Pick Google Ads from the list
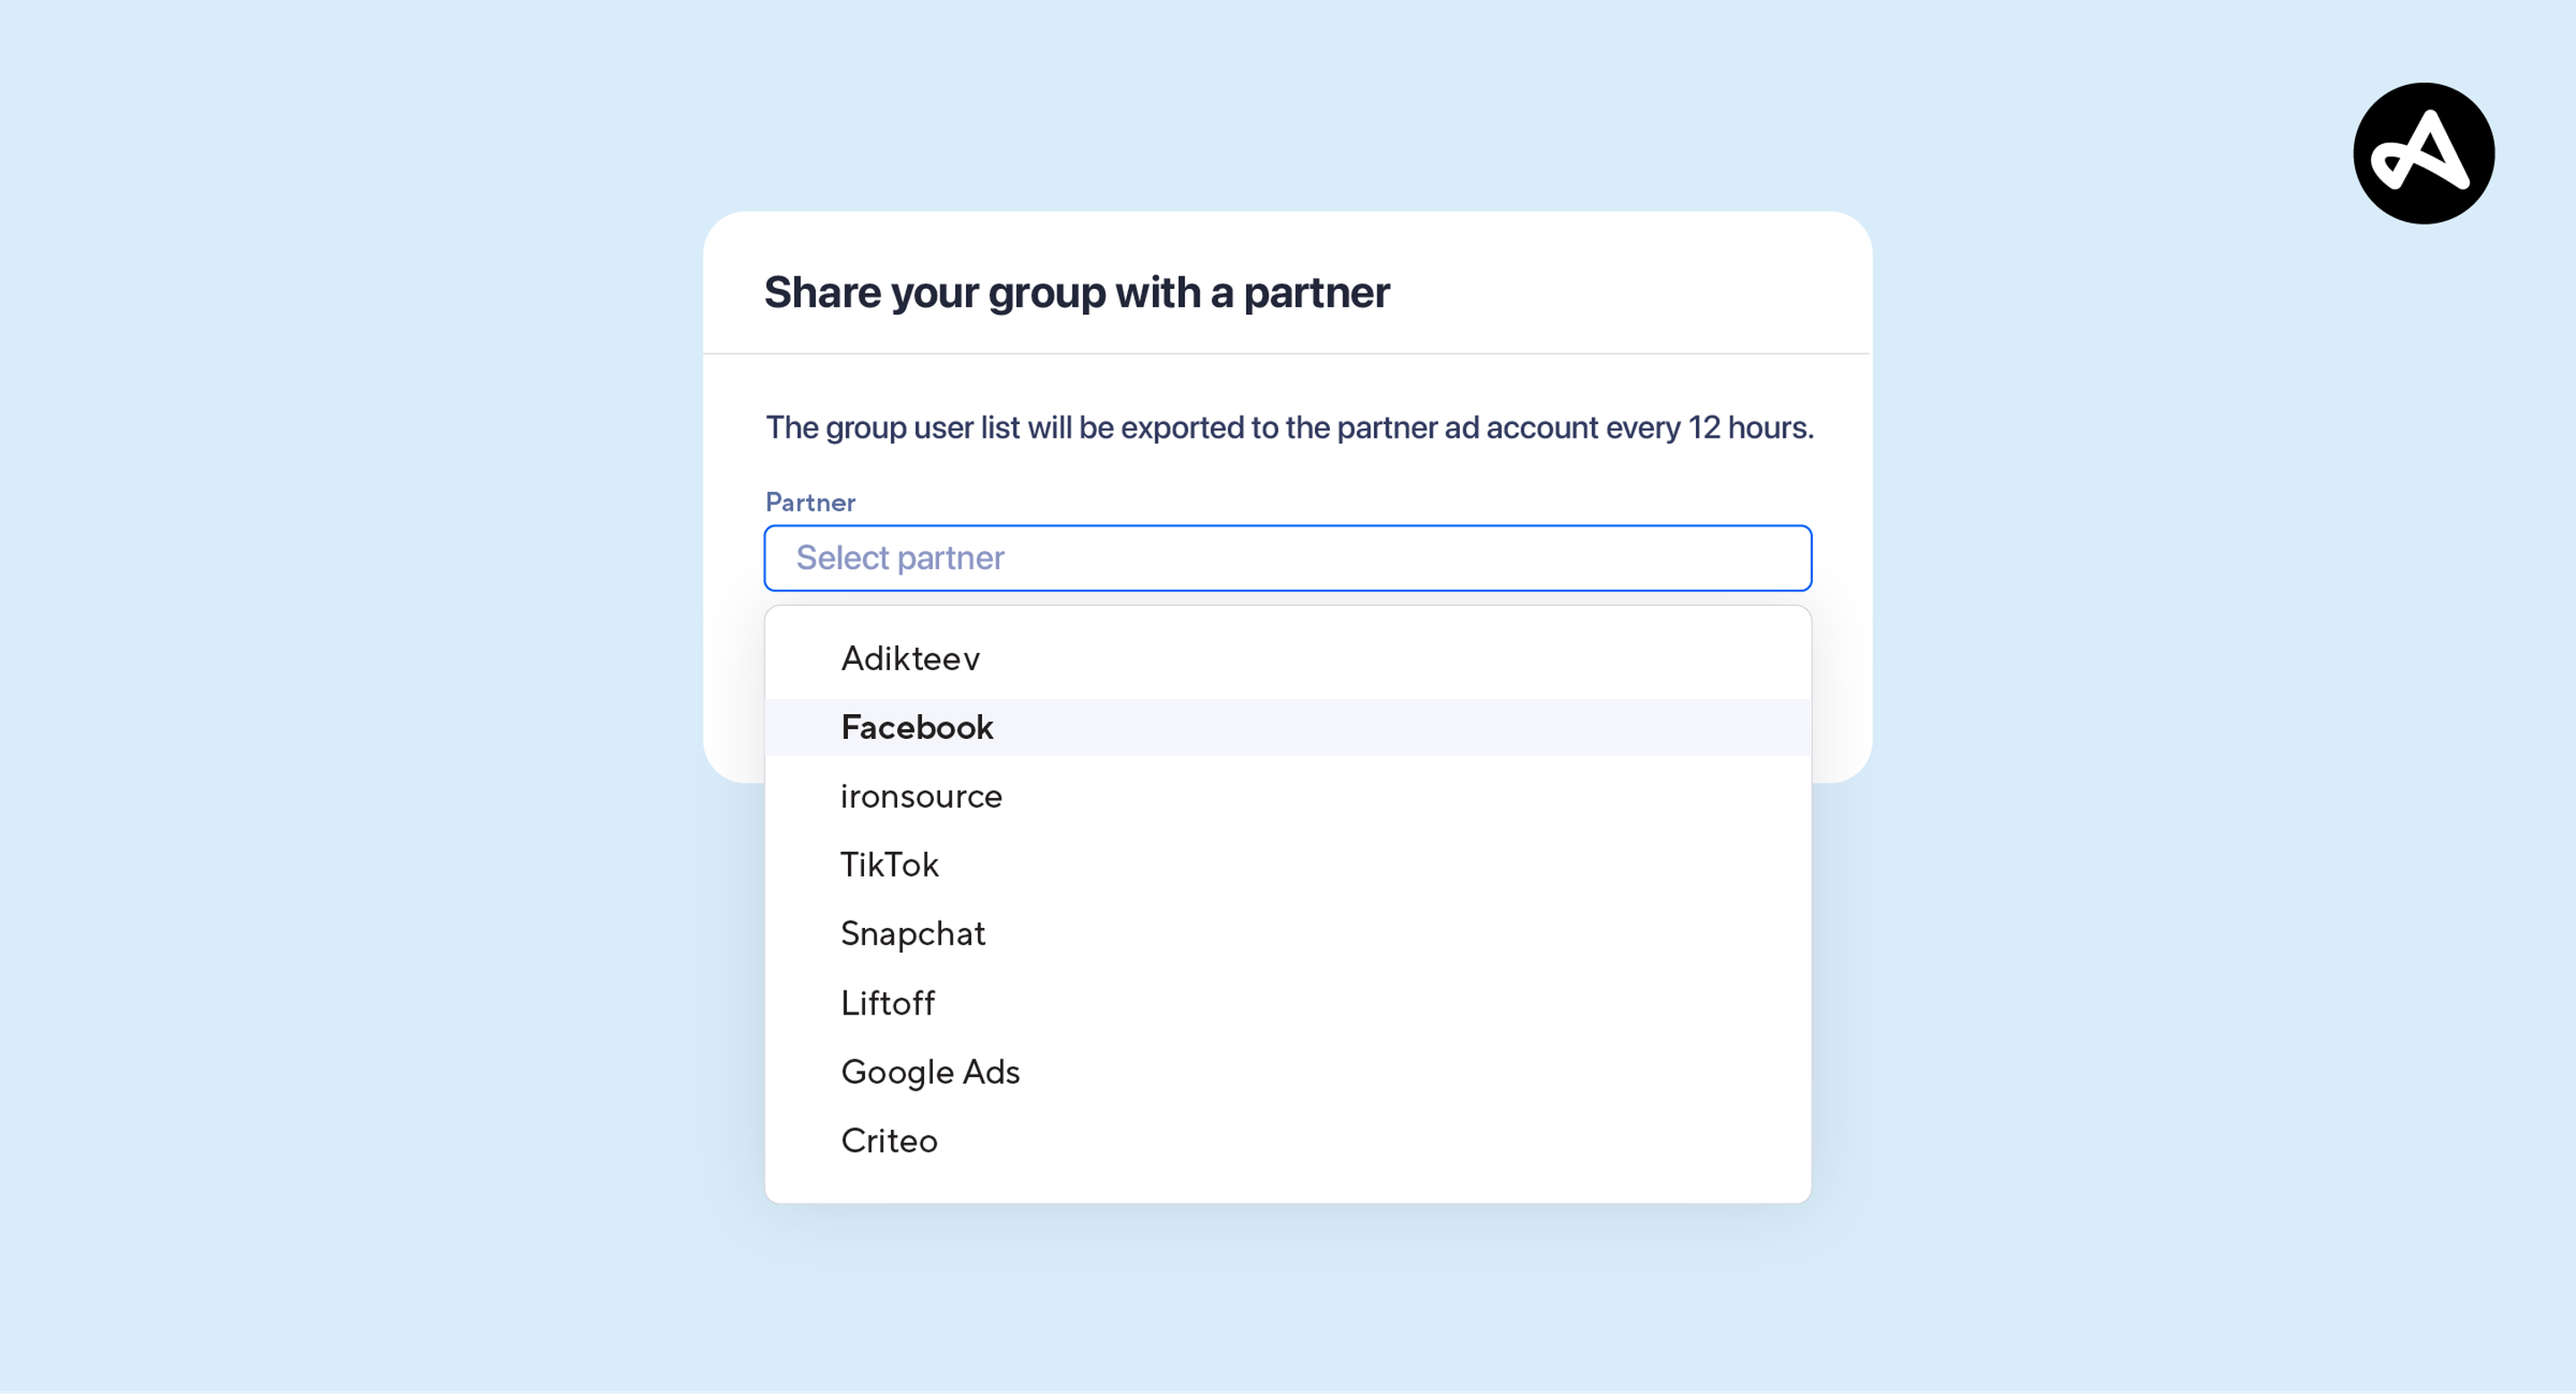The height and width of the screenshot is (1394, 2576). (930, 1071)
